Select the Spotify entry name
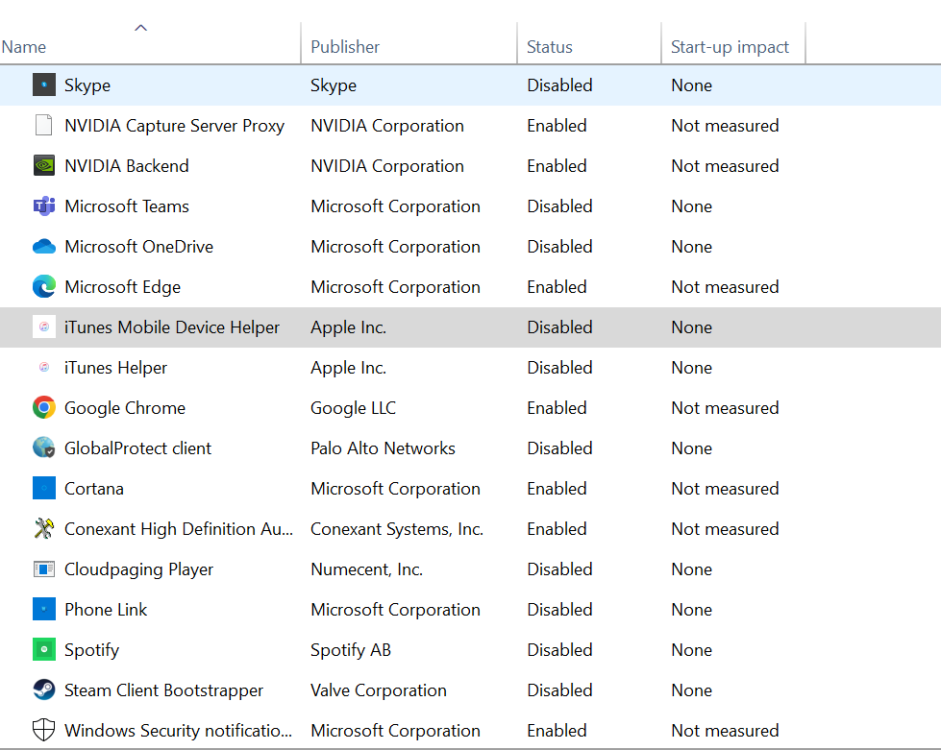 pyautogui.click(x=92, y=650)
